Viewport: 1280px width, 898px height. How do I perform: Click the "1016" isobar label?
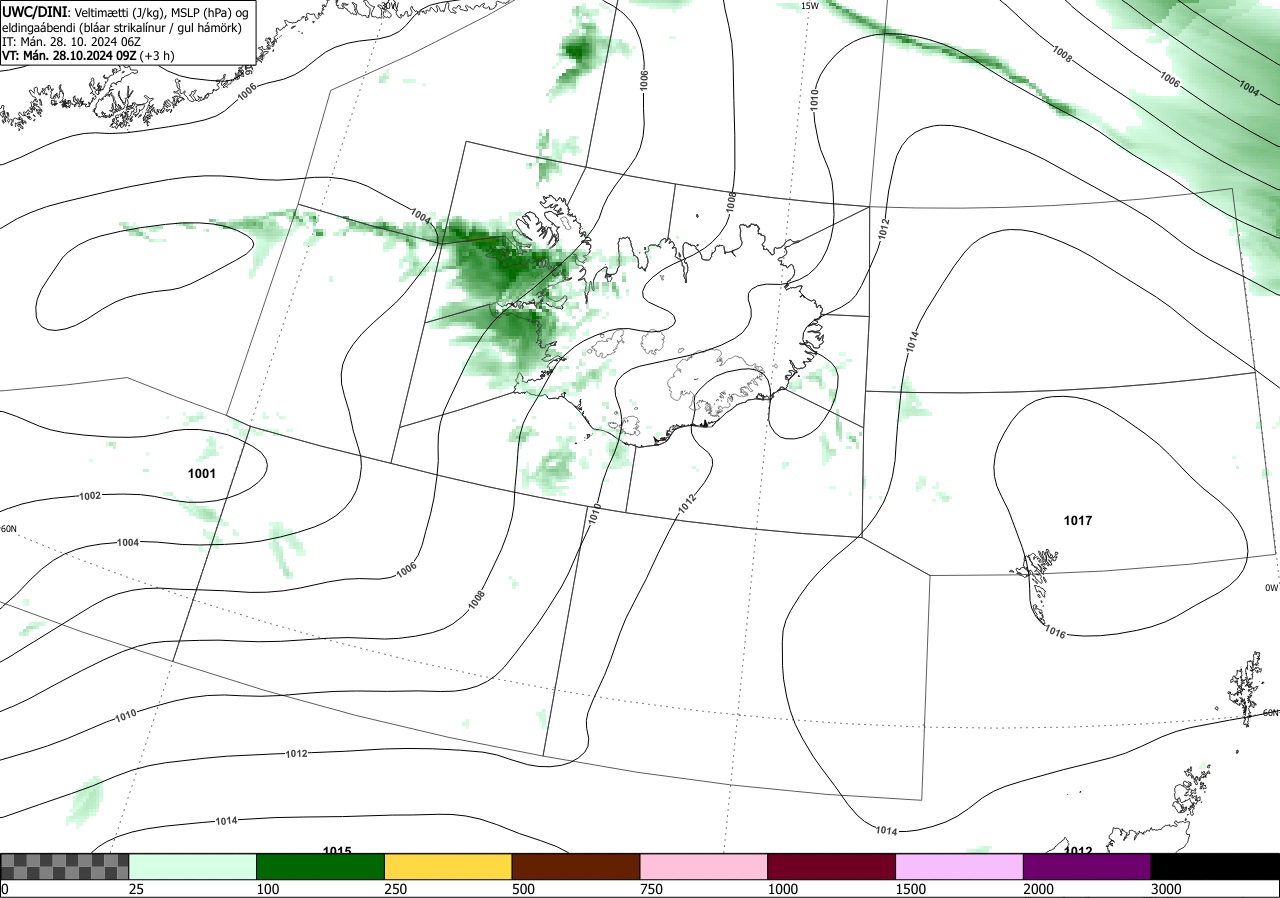[x=1055, y=631]
